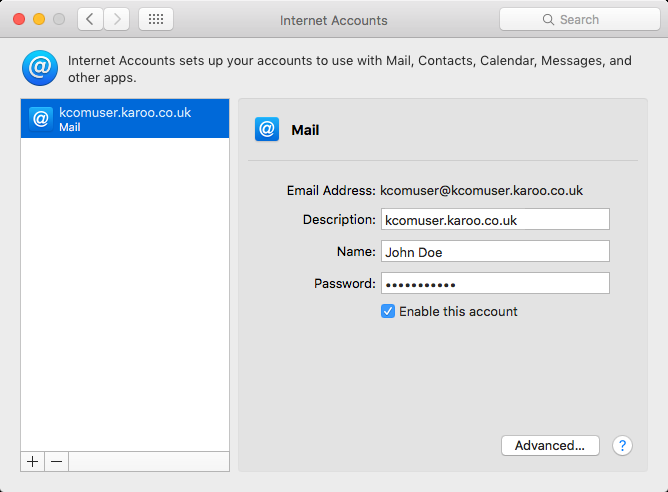Minimize the window with the yellow button
The width and height of the screenshot is (668, 492).
(40, 19)
